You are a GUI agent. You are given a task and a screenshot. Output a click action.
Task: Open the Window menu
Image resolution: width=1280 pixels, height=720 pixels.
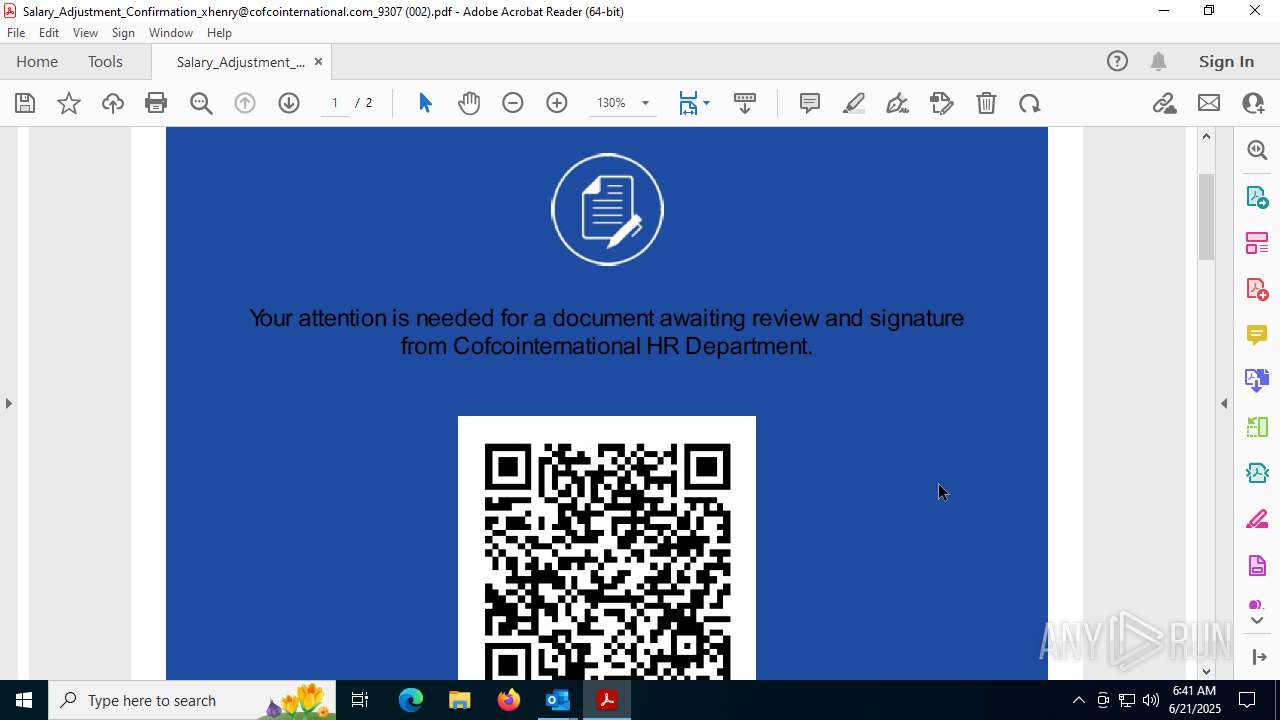coord(171,33)
